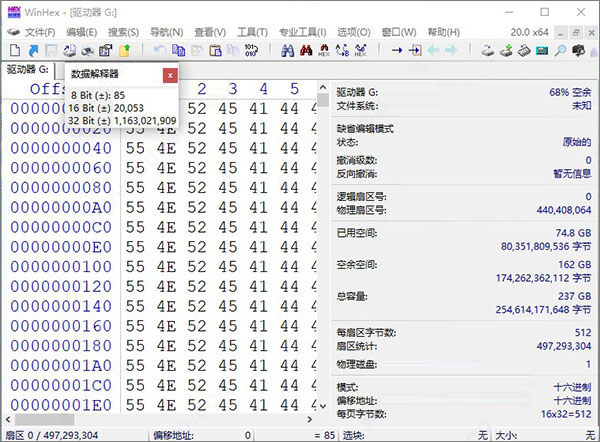Screen dimensions: 600x442
Task: Click the Go To Offset arrow icon
Action: [x=396, y=50]
